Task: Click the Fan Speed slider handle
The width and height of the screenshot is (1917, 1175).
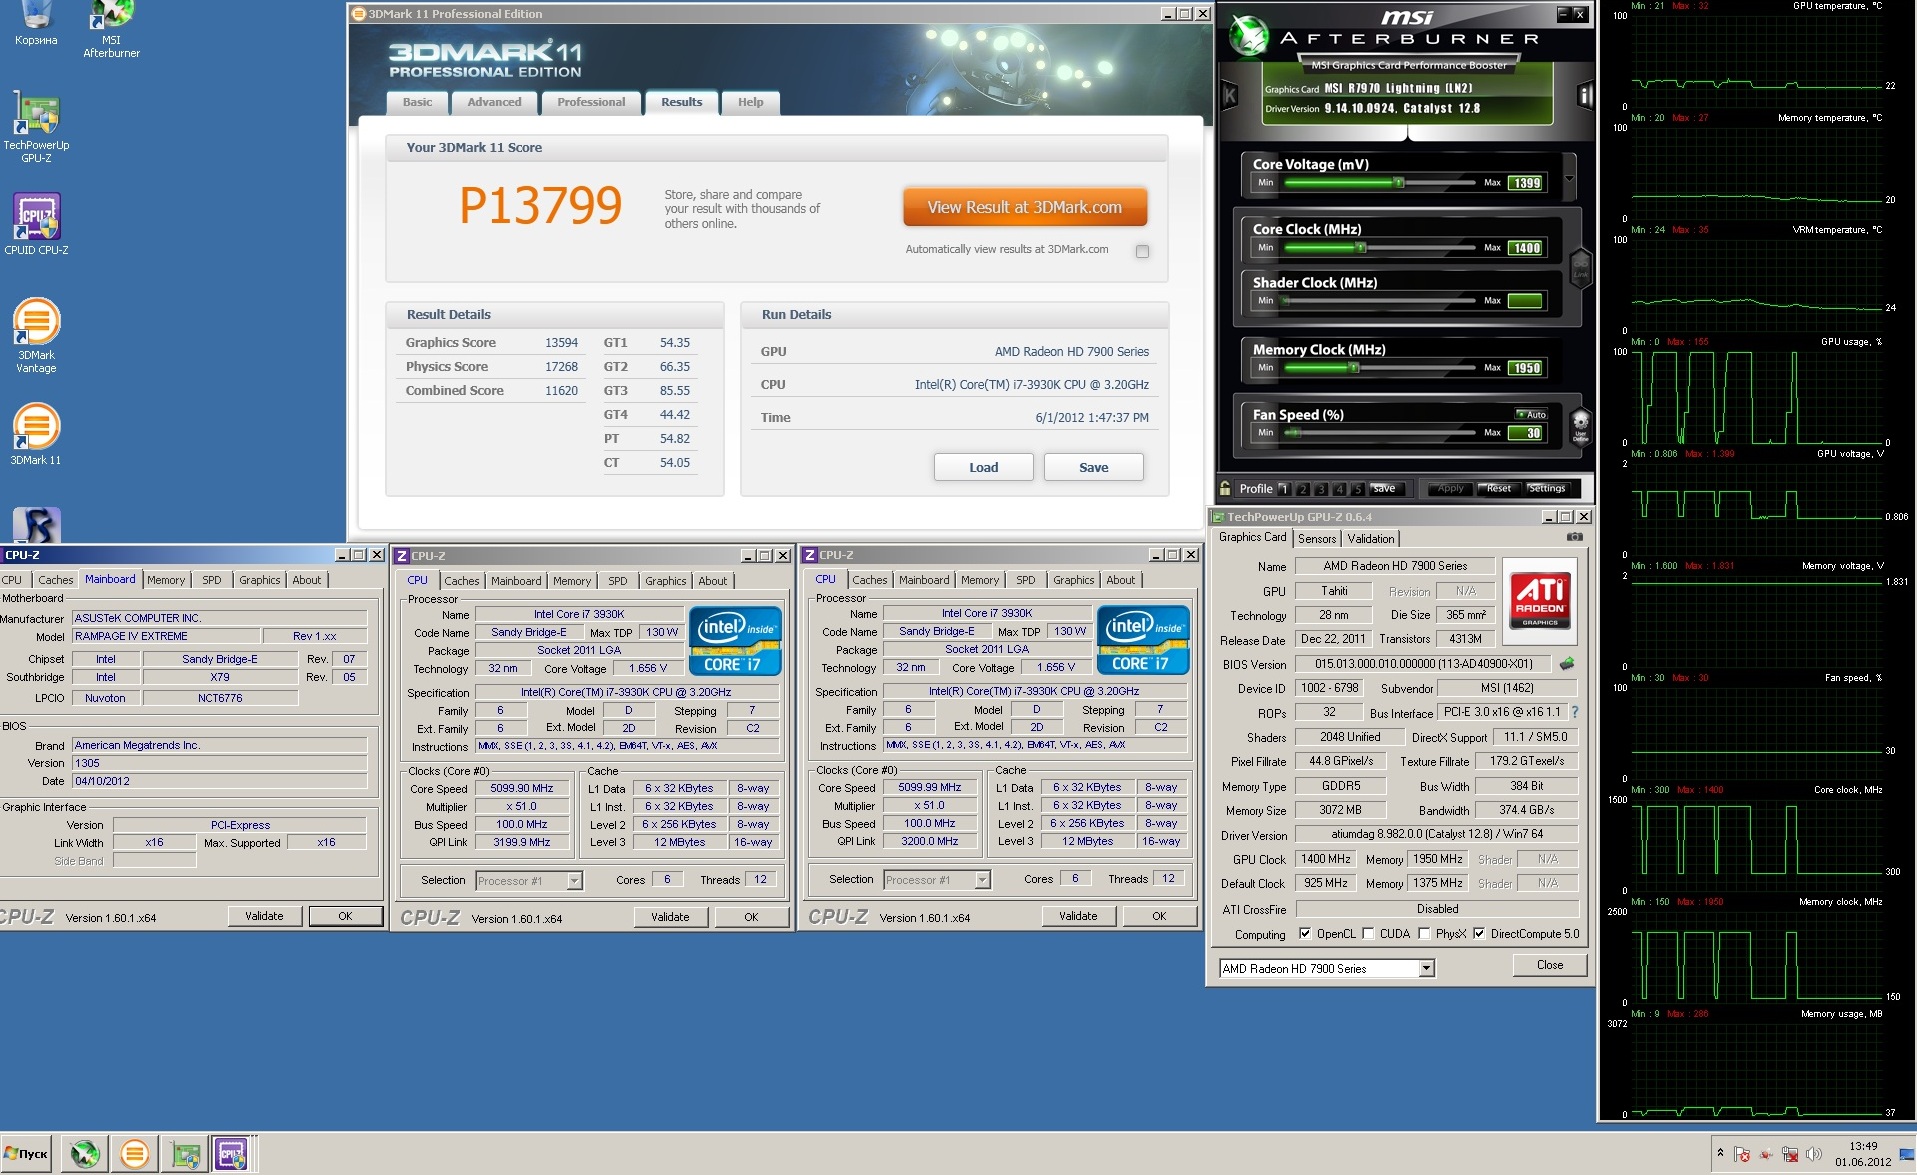Action: pos(1295,433)
